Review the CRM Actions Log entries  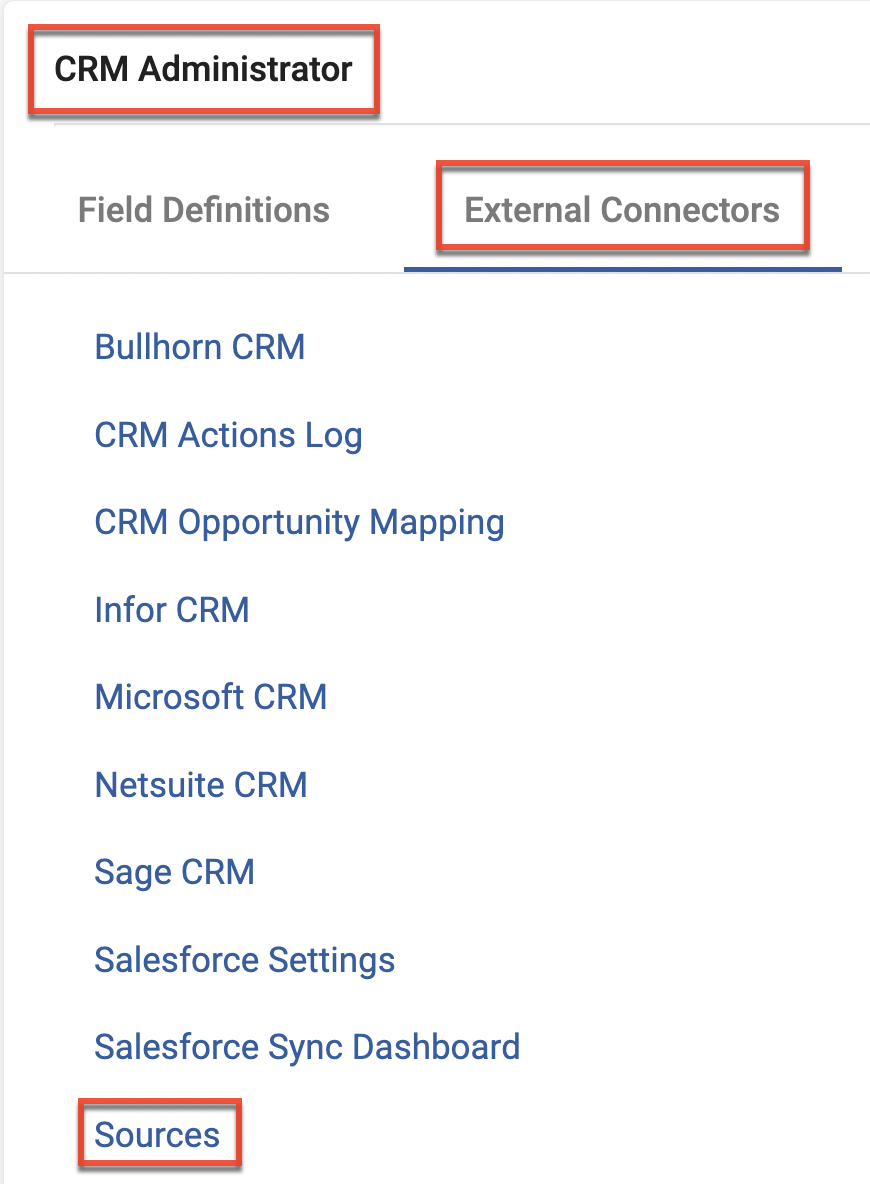tap(228, 436)
